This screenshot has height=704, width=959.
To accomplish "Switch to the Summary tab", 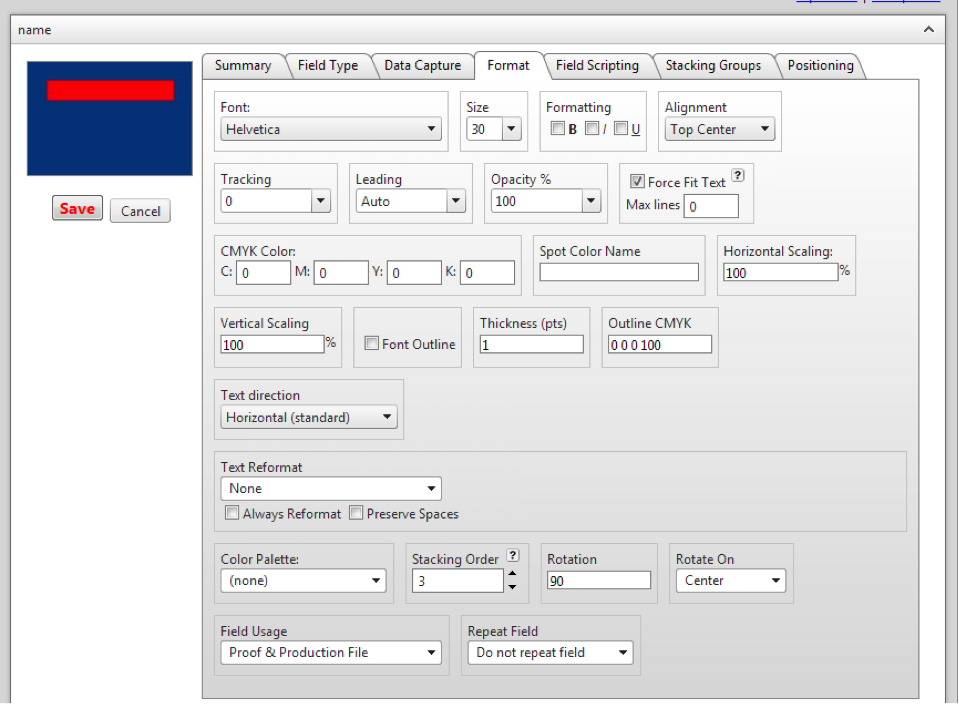I will pyautogui.click(x=243, y=65).
